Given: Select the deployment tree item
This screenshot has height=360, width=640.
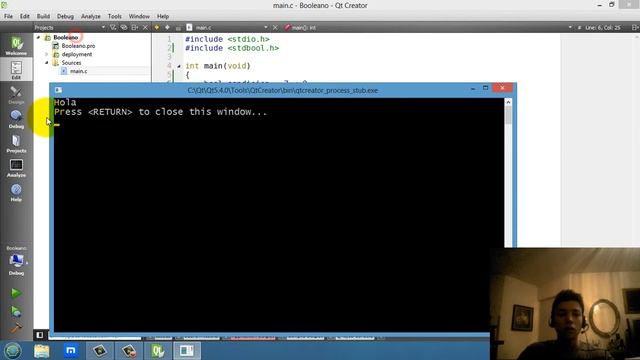Looking at the screenshot, I should click(x=77, y=54).
